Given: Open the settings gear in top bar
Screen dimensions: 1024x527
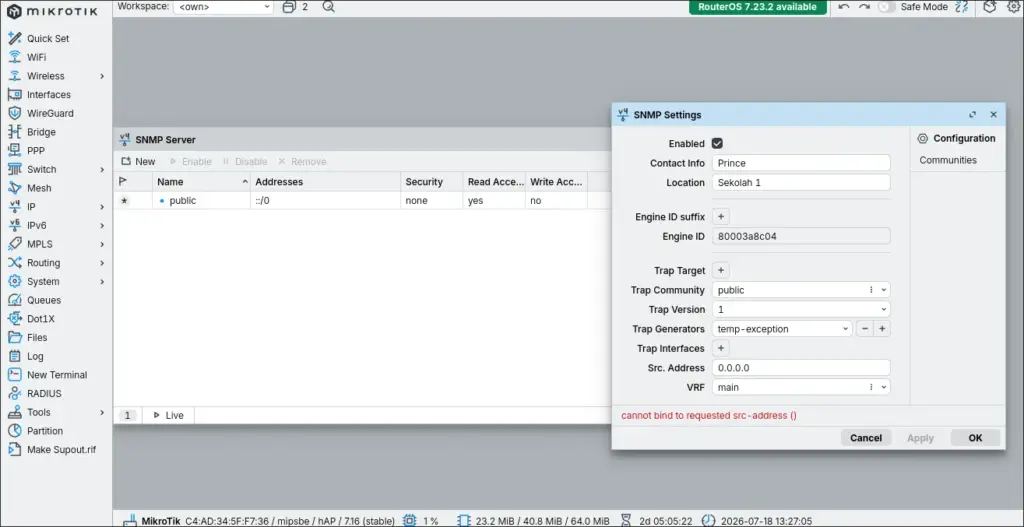Looking at the screenshot, I should [1013, 7].
